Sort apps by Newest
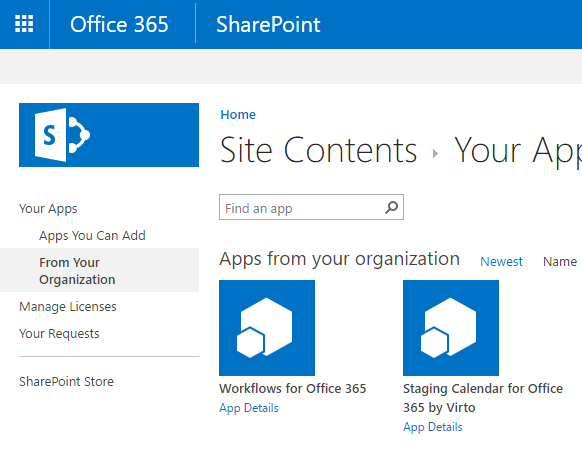Image resolution: width=582 pixels, height=450 pixels. click(x=501, y=262)
